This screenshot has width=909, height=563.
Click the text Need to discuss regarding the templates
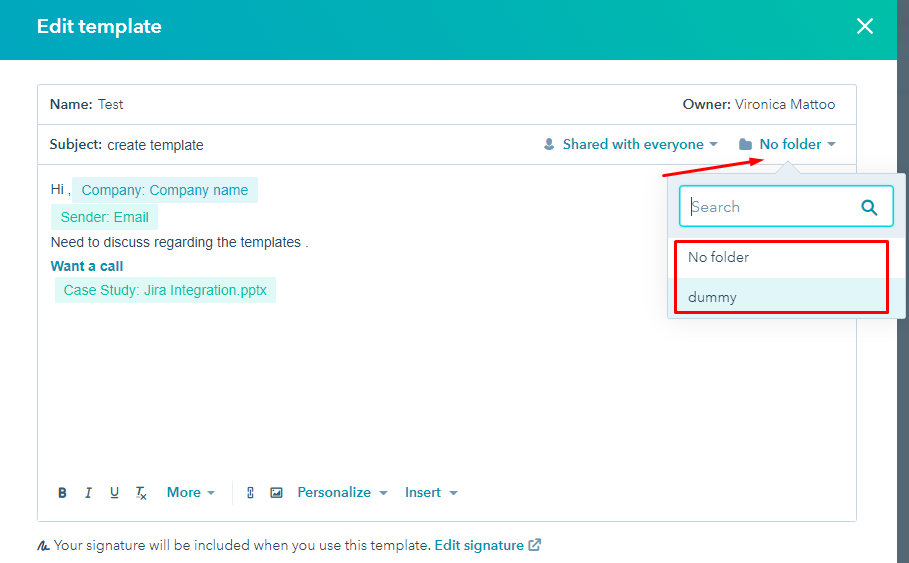coord(176,242)
